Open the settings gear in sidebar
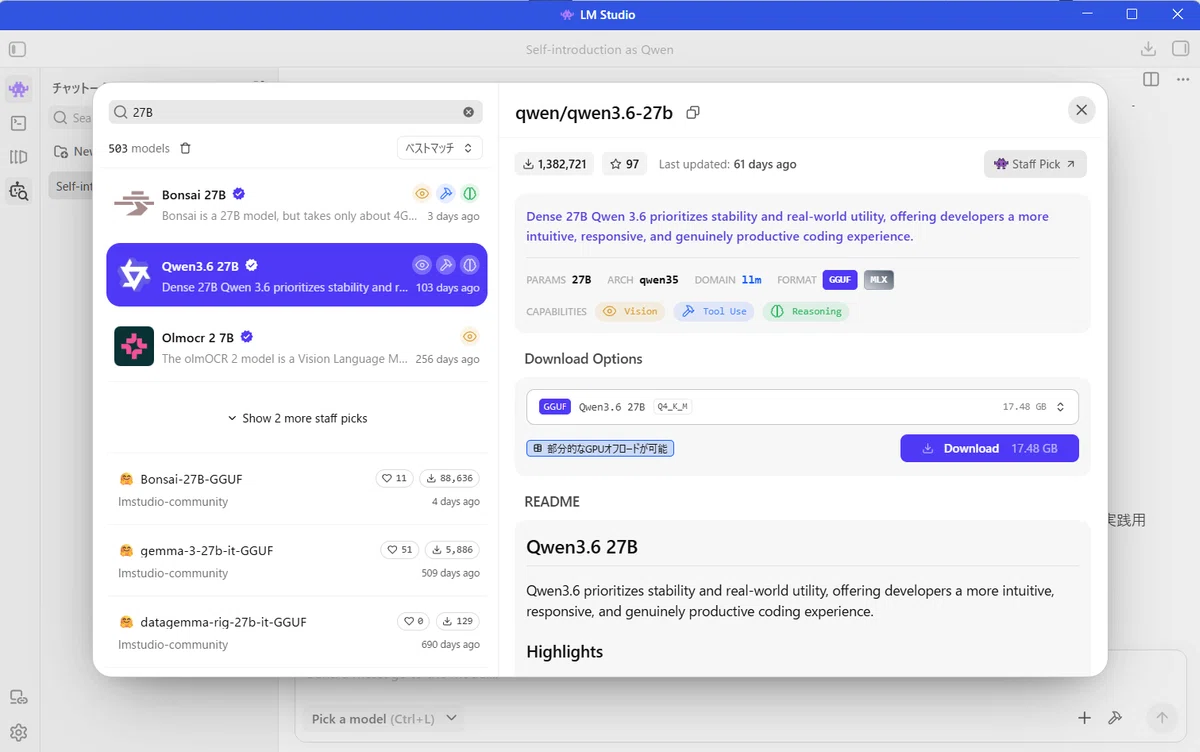Image resolution: width=1200 pixels, height=752 pixels. click(x=18, y=732)
